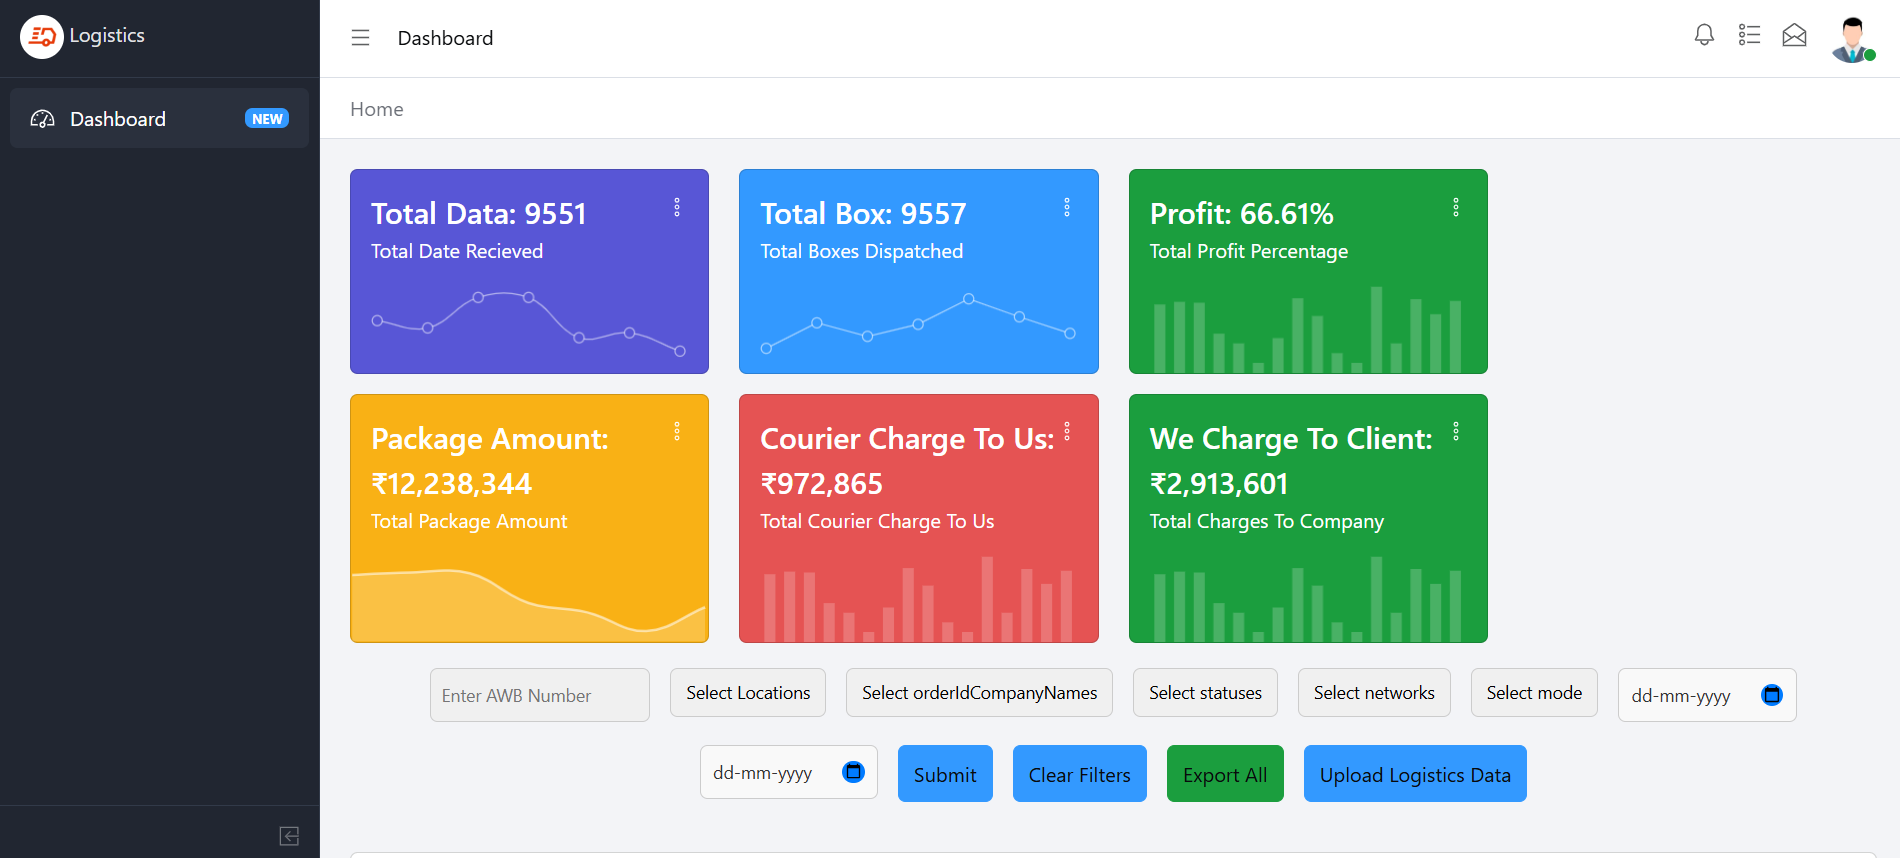Toggle the hamburger sidebar menu
Viewport: 1900px width, 858px height.
[x=360, y=38]
